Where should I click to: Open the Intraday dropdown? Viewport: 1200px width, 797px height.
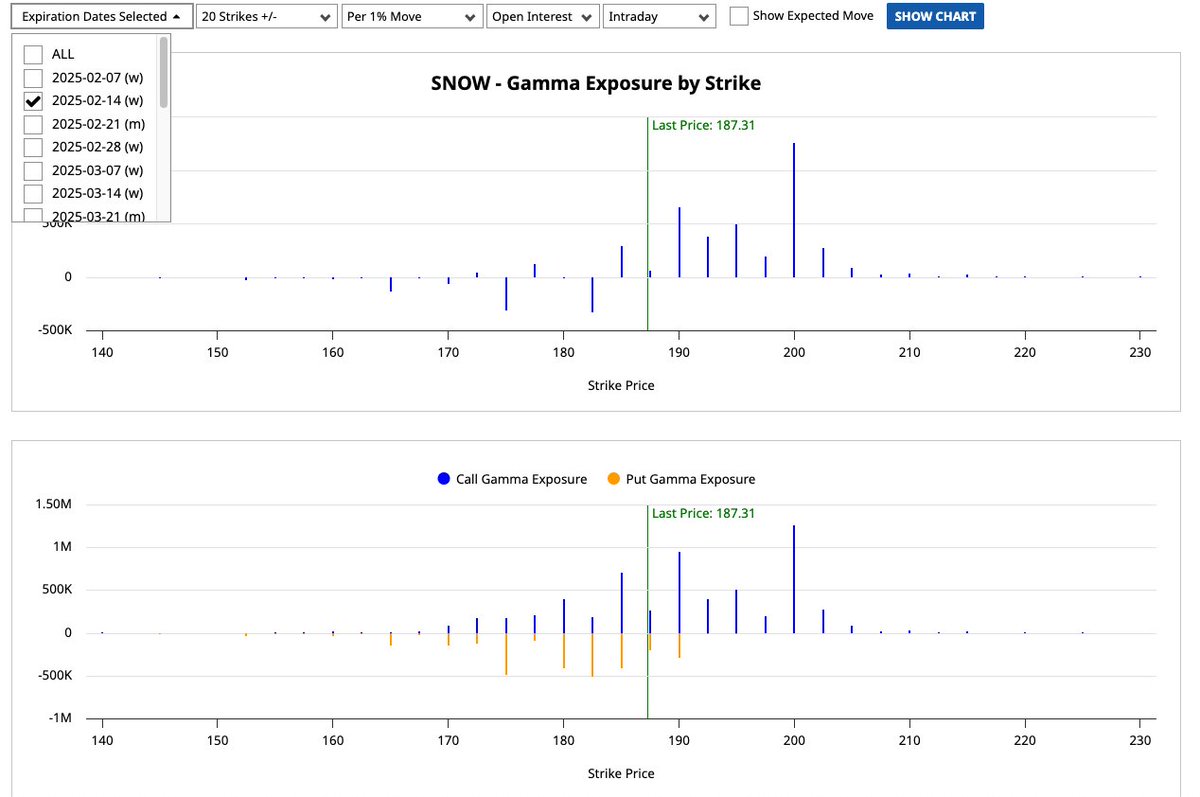[x=659, y=17]
